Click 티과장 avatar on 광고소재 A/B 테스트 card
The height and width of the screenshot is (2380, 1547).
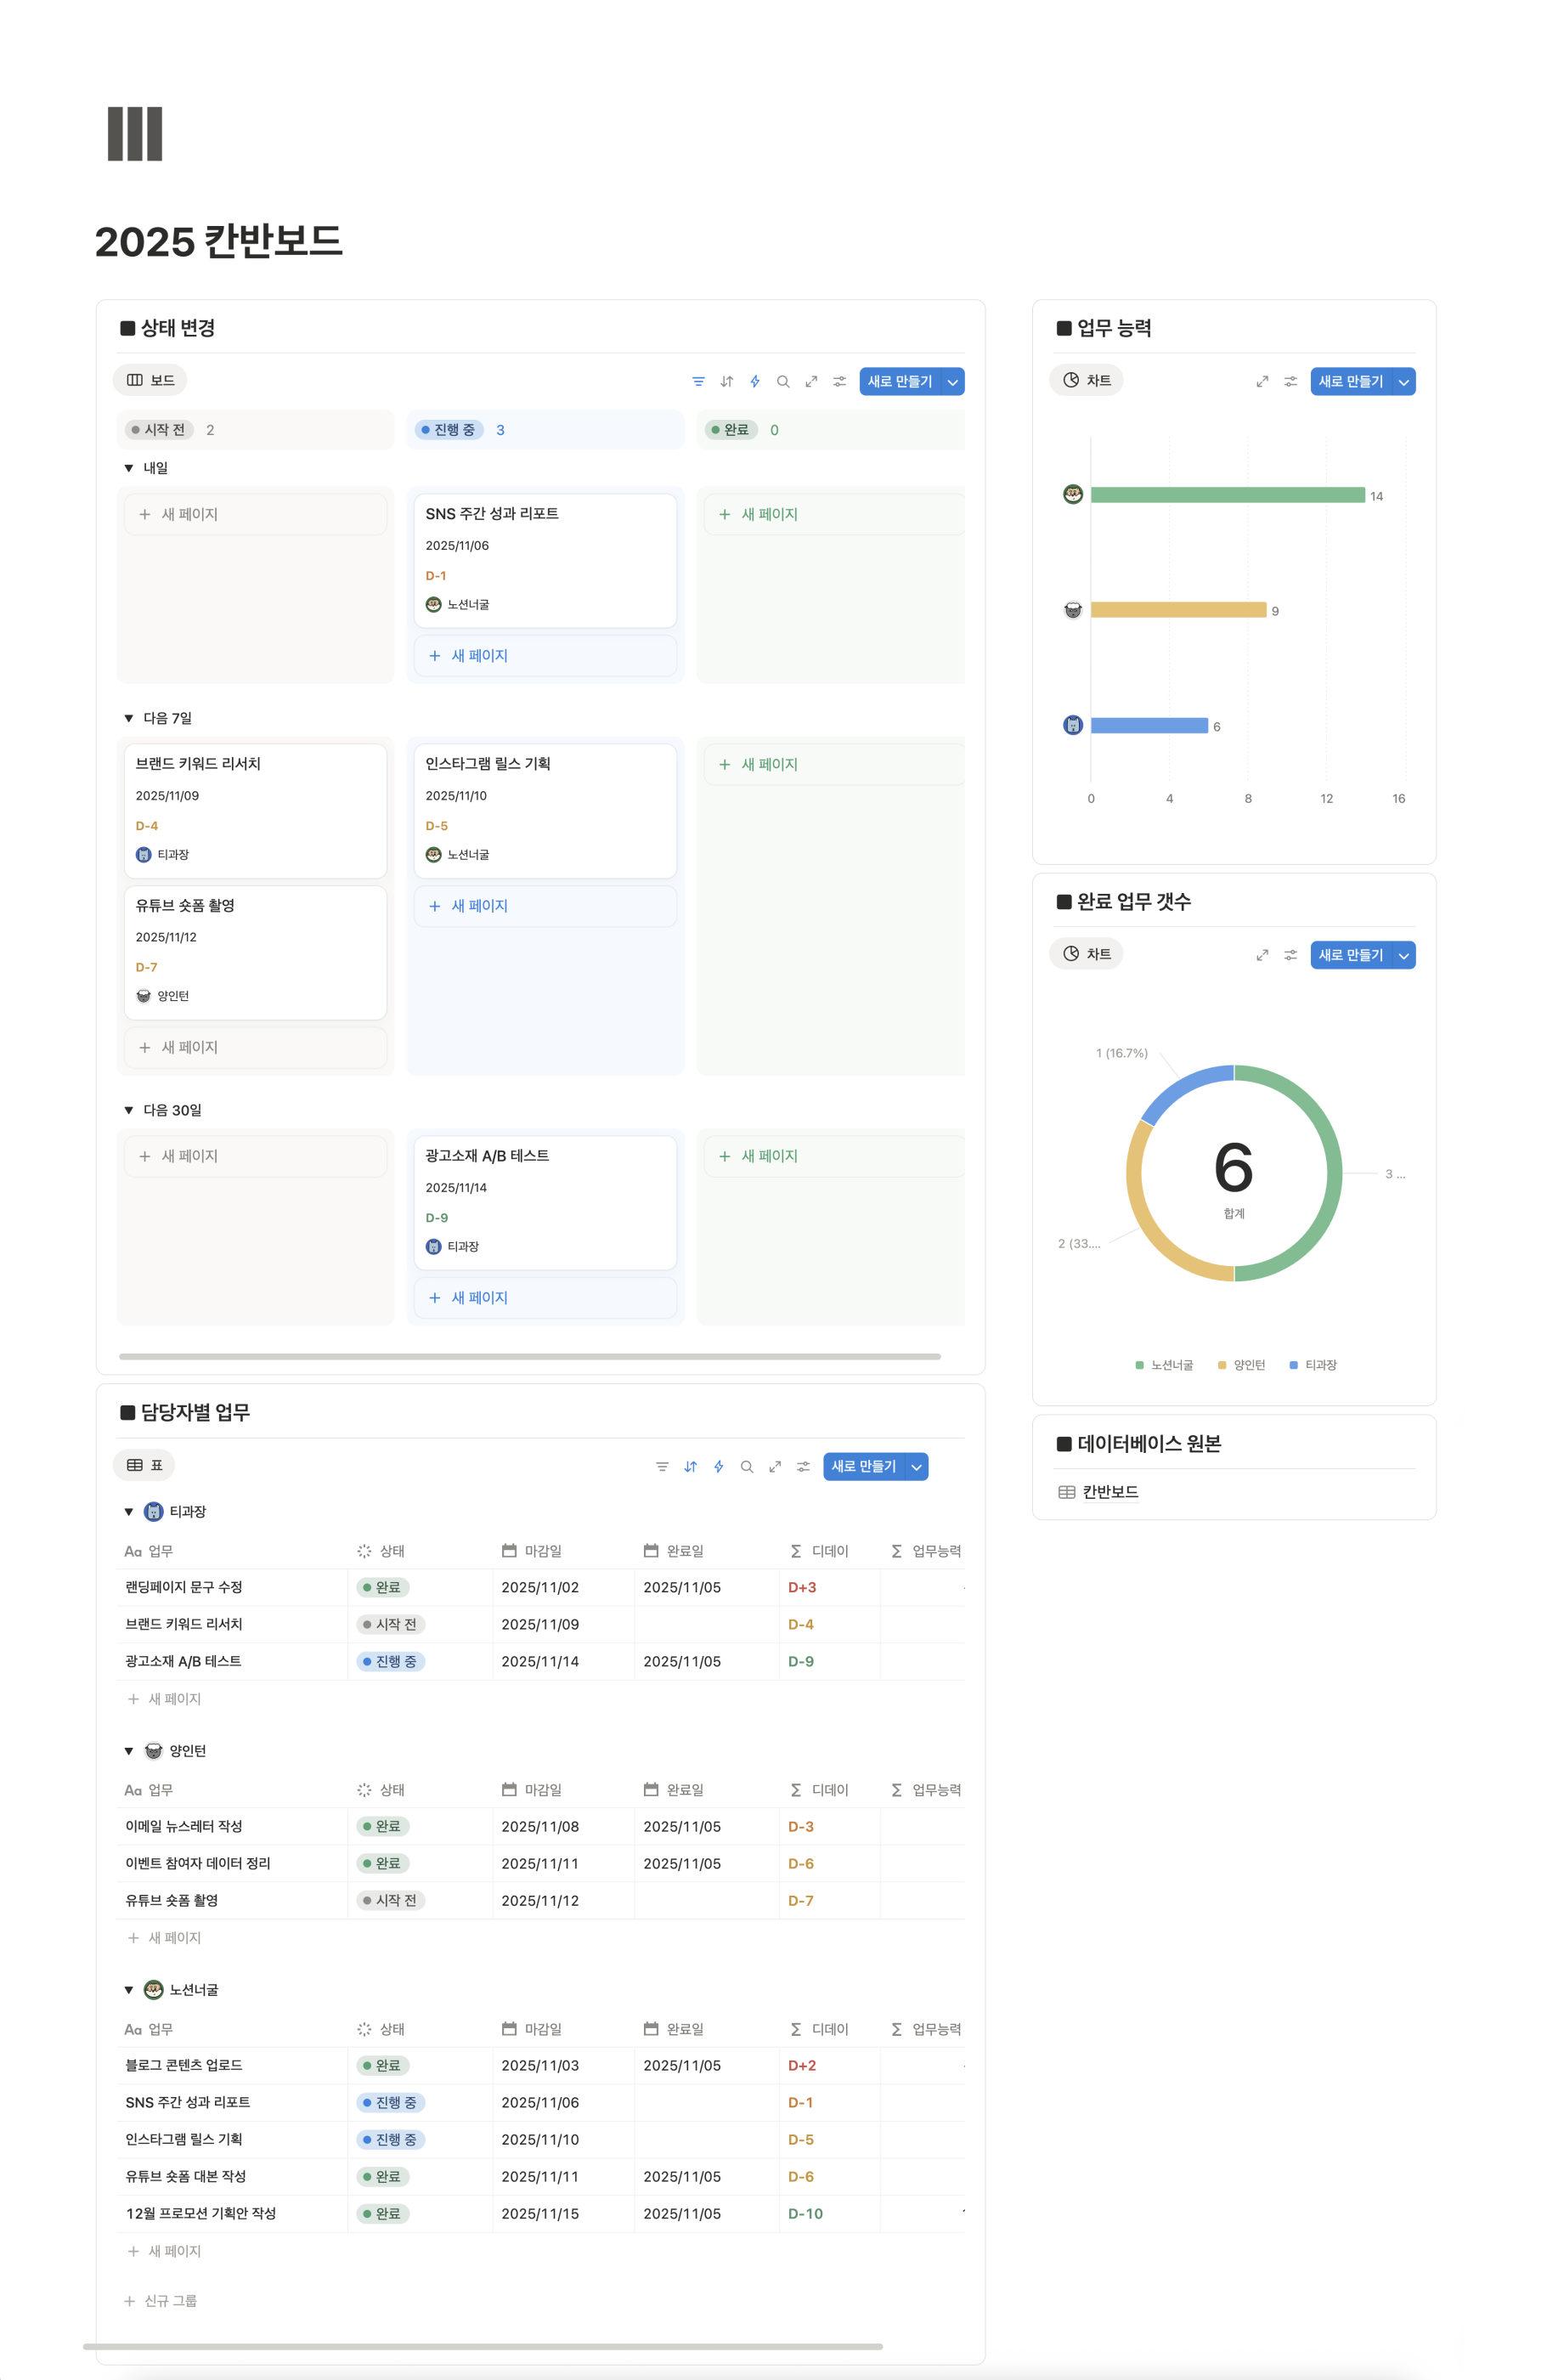click(x=433, y=1246)
